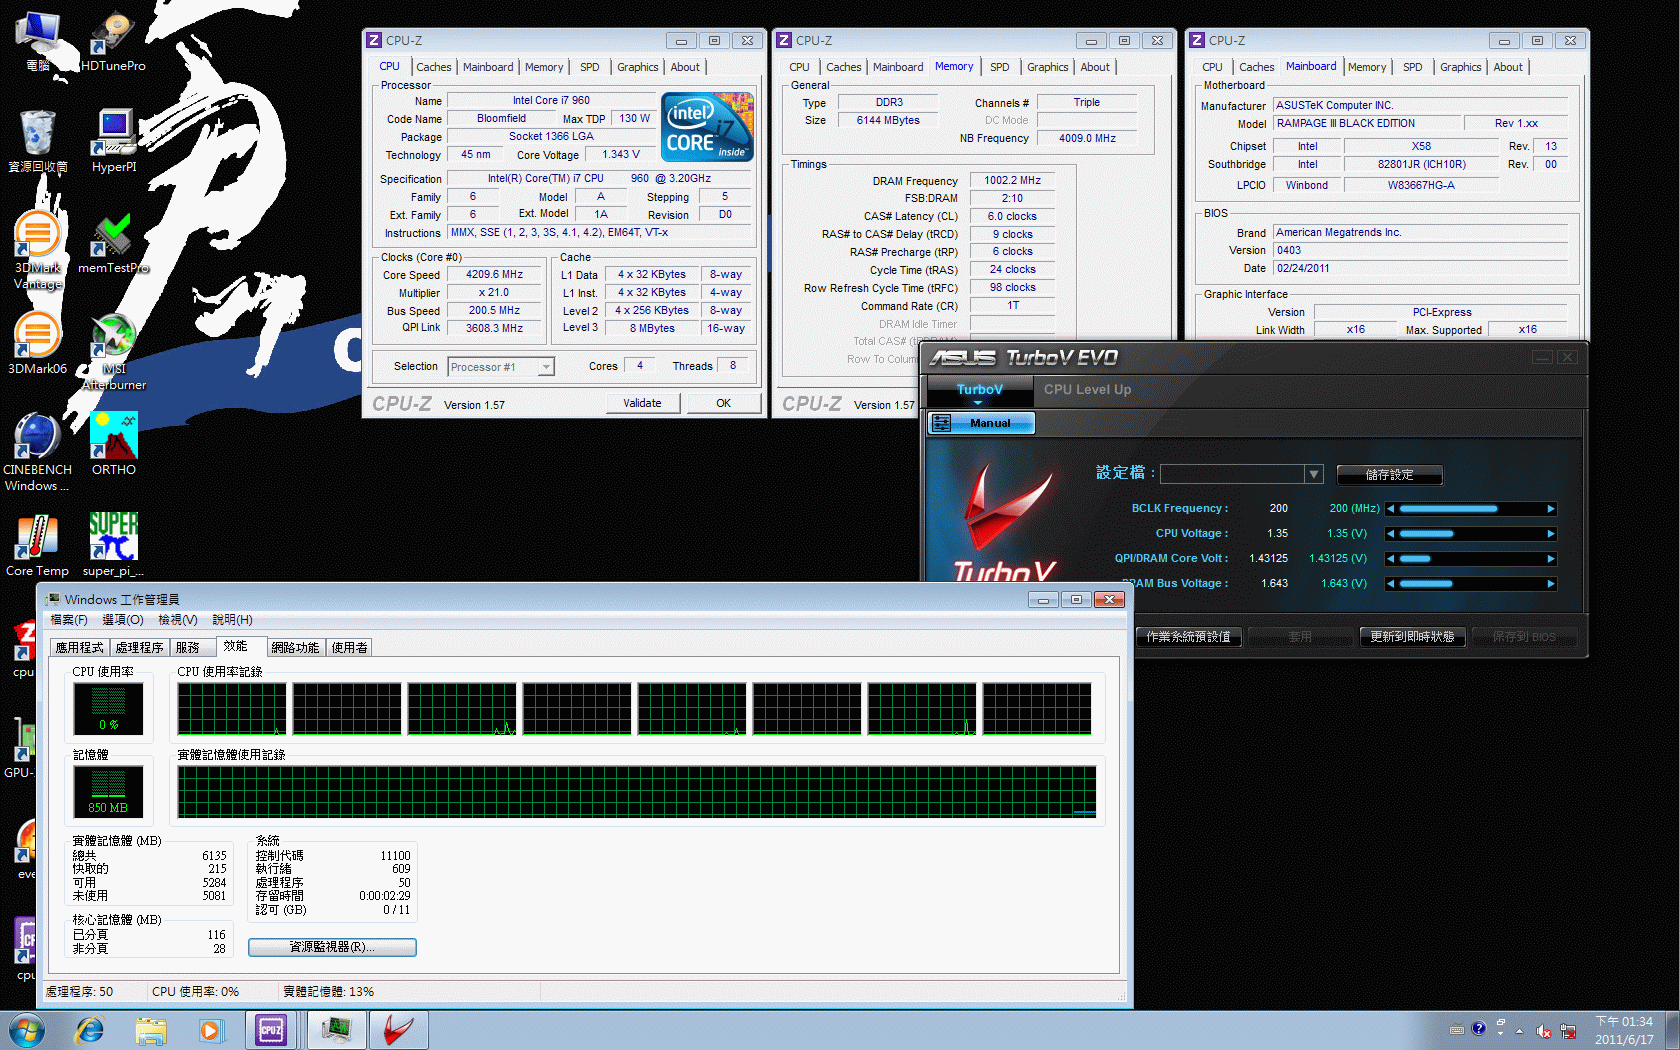The height and width of the screenshot is (1050, 1680).
Task: Click the Windows Start button
Action: coord(27,1030)
